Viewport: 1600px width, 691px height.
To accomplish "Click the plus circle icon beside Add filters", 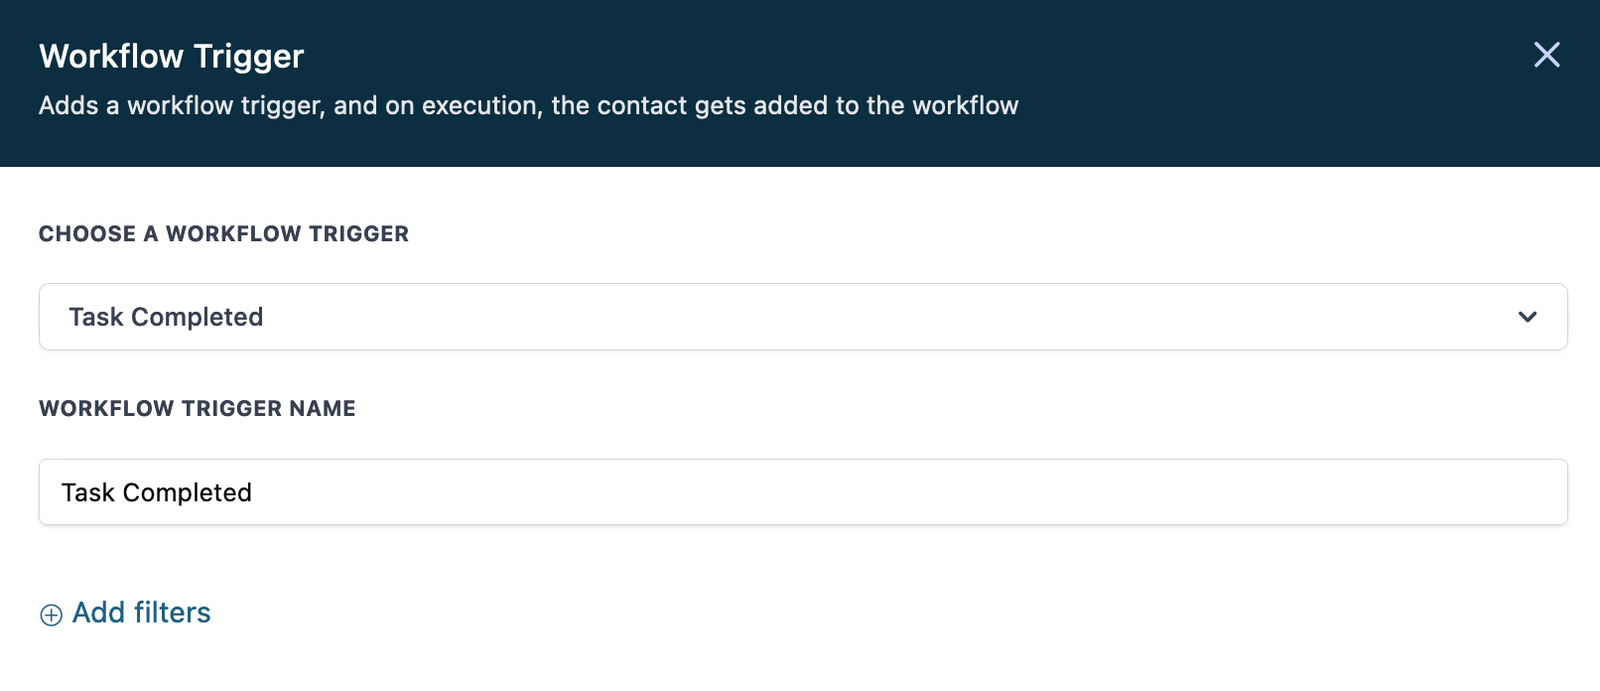I will (51, 615).
